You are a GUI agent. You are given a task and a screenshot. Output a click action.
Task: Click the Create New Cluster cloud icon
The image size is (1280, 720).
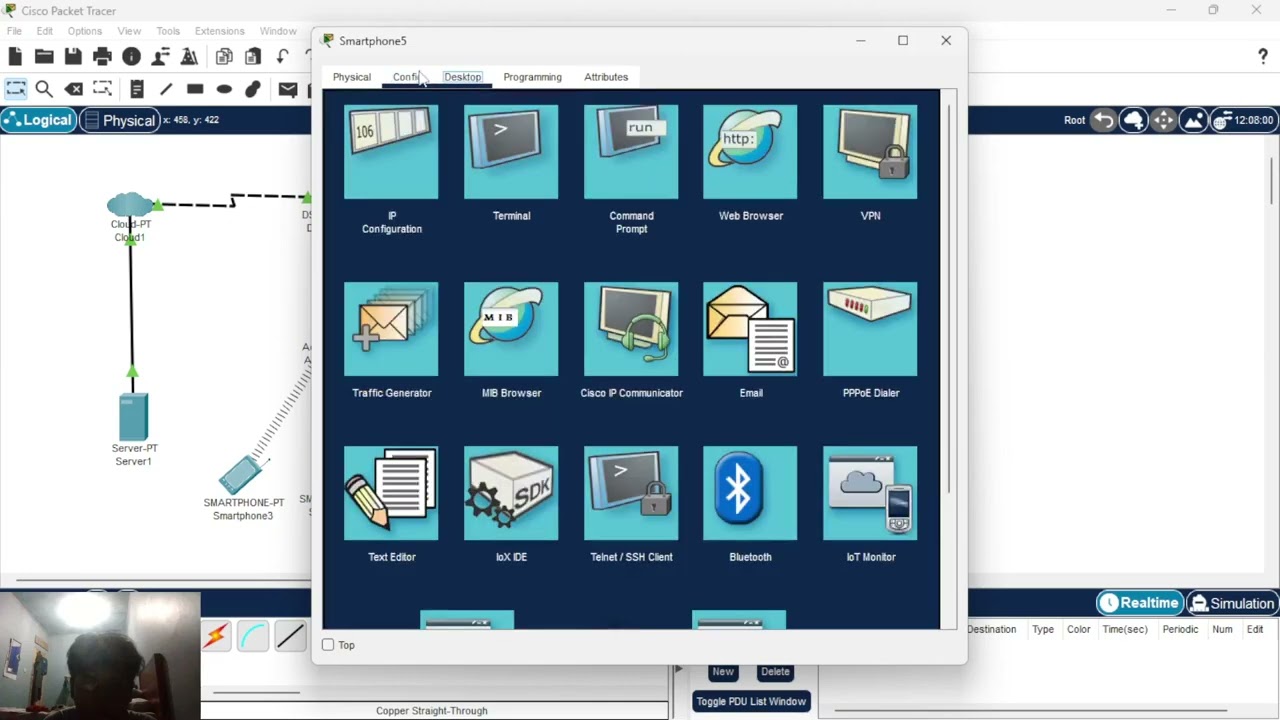[1133, 120]
